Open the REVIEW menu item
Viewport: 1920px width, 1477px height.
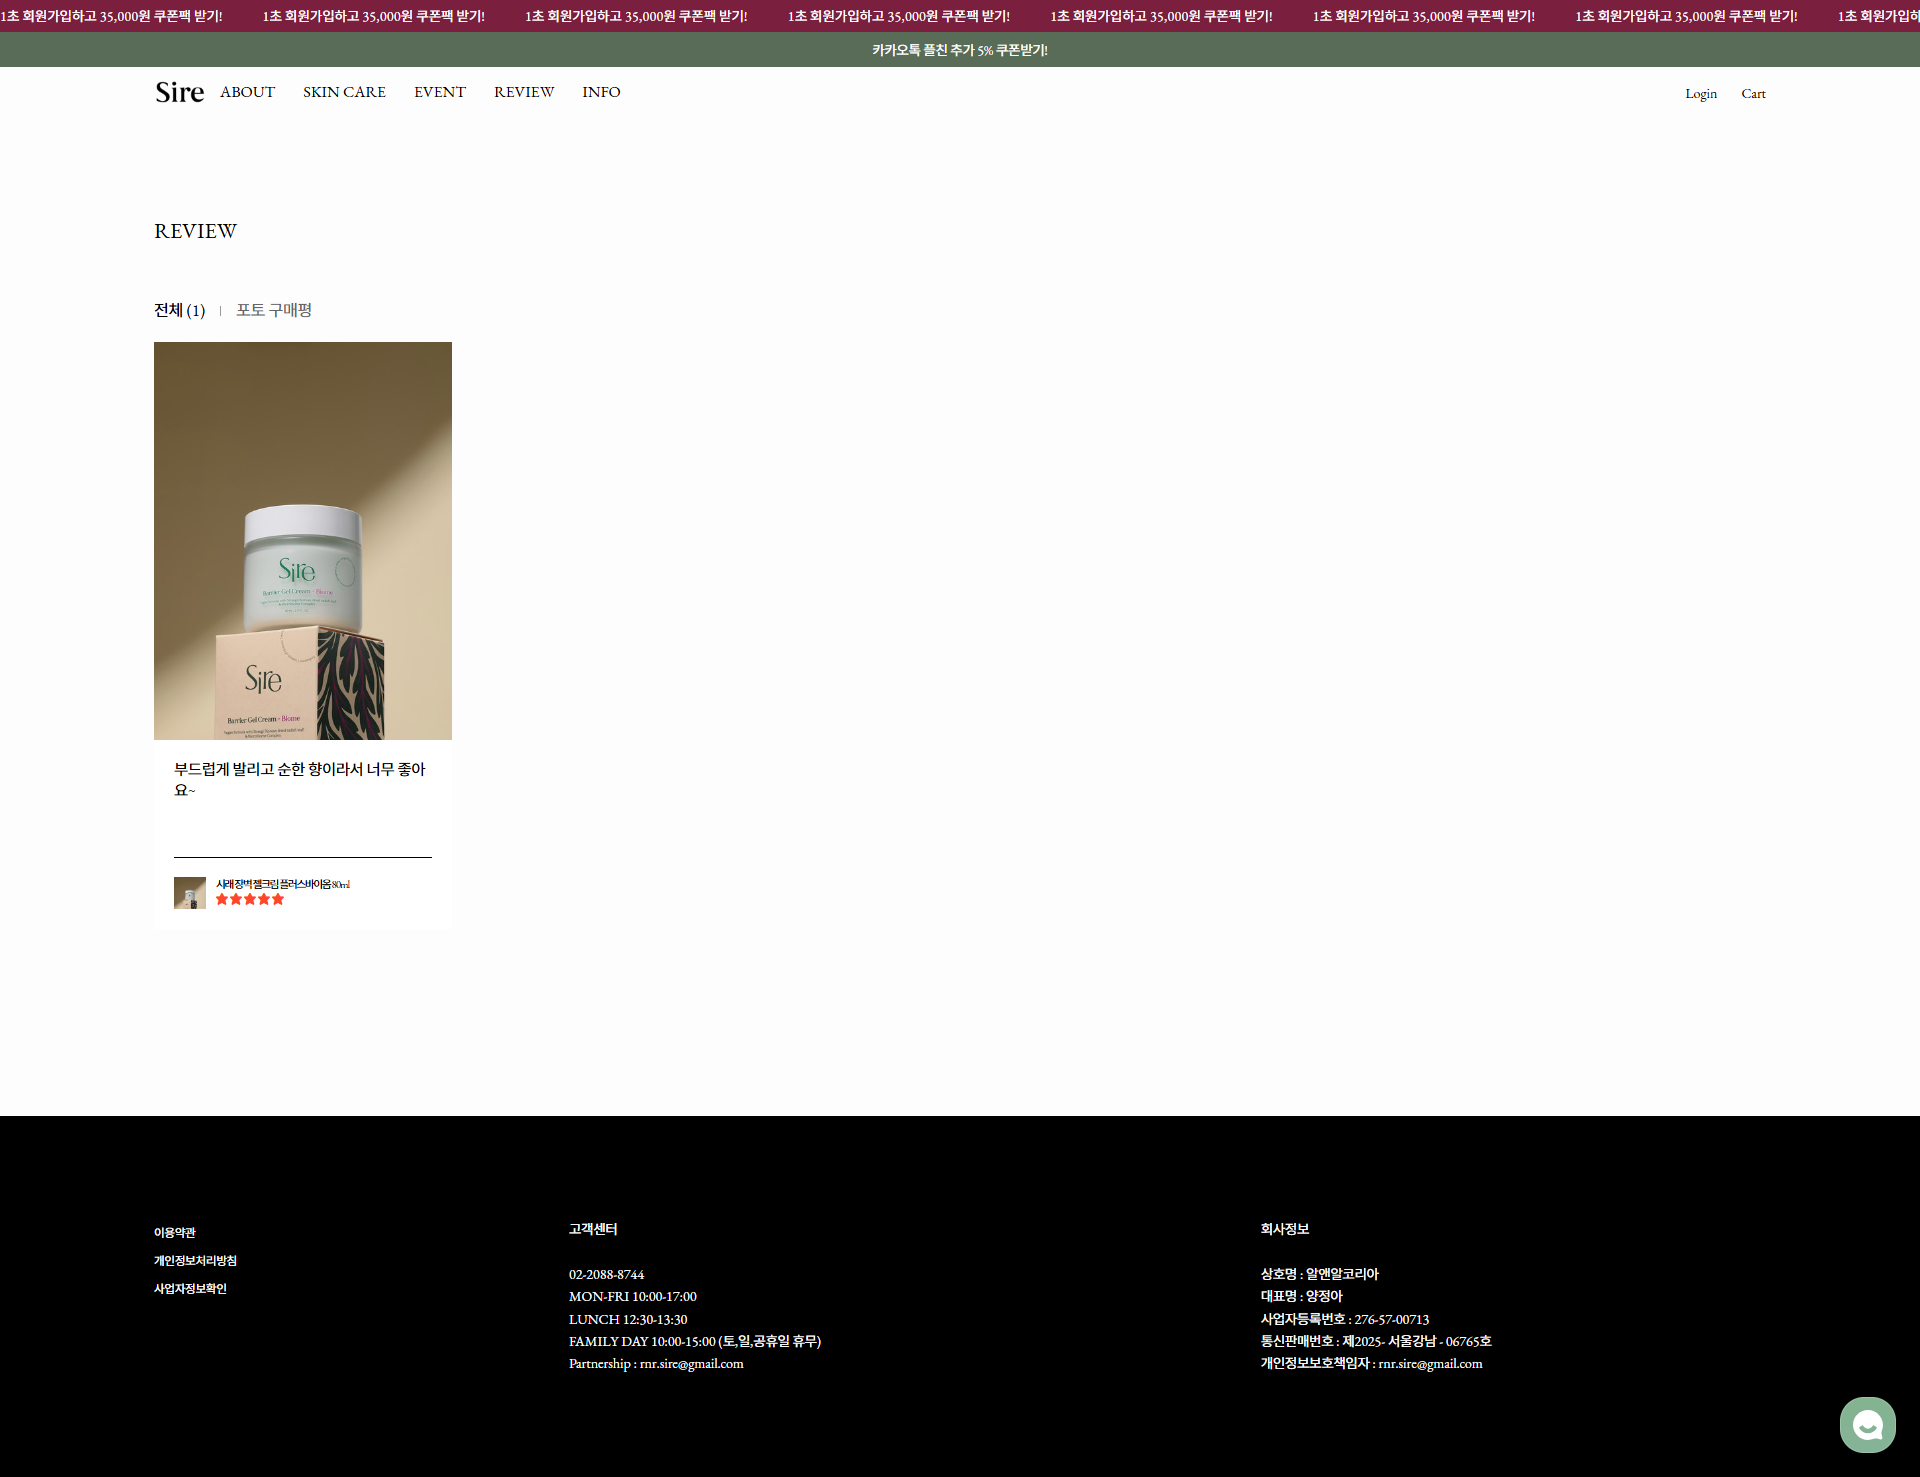524,92
